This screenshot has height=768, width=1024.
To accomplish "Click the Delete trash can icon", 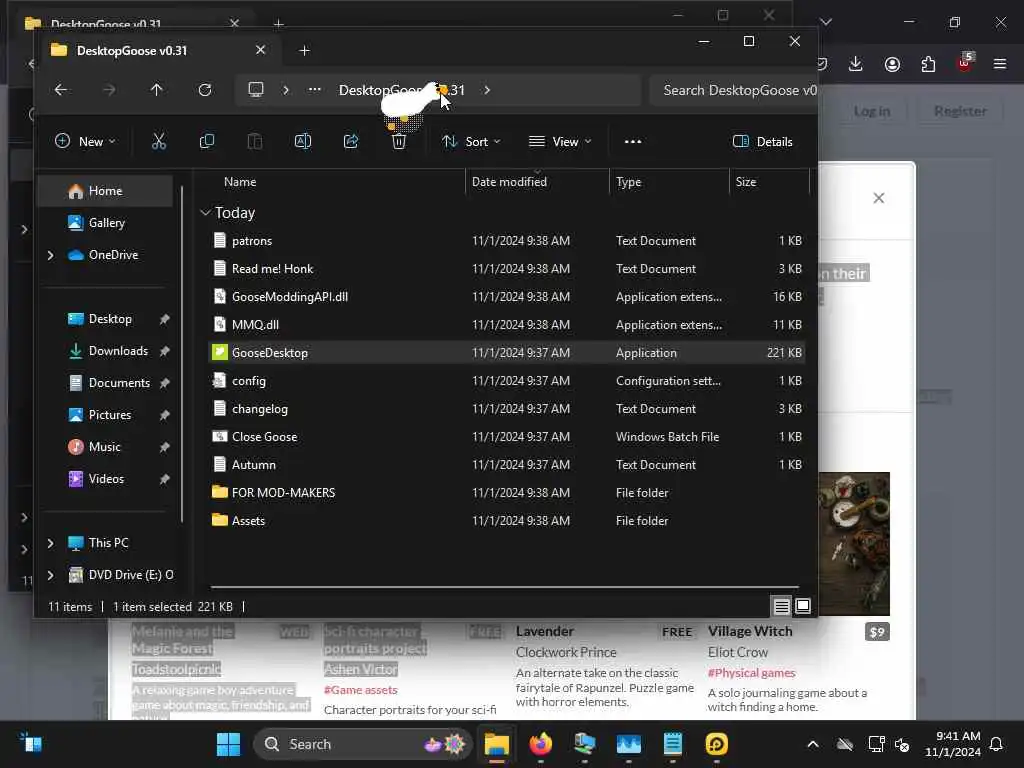I will (x=398, y=141).
